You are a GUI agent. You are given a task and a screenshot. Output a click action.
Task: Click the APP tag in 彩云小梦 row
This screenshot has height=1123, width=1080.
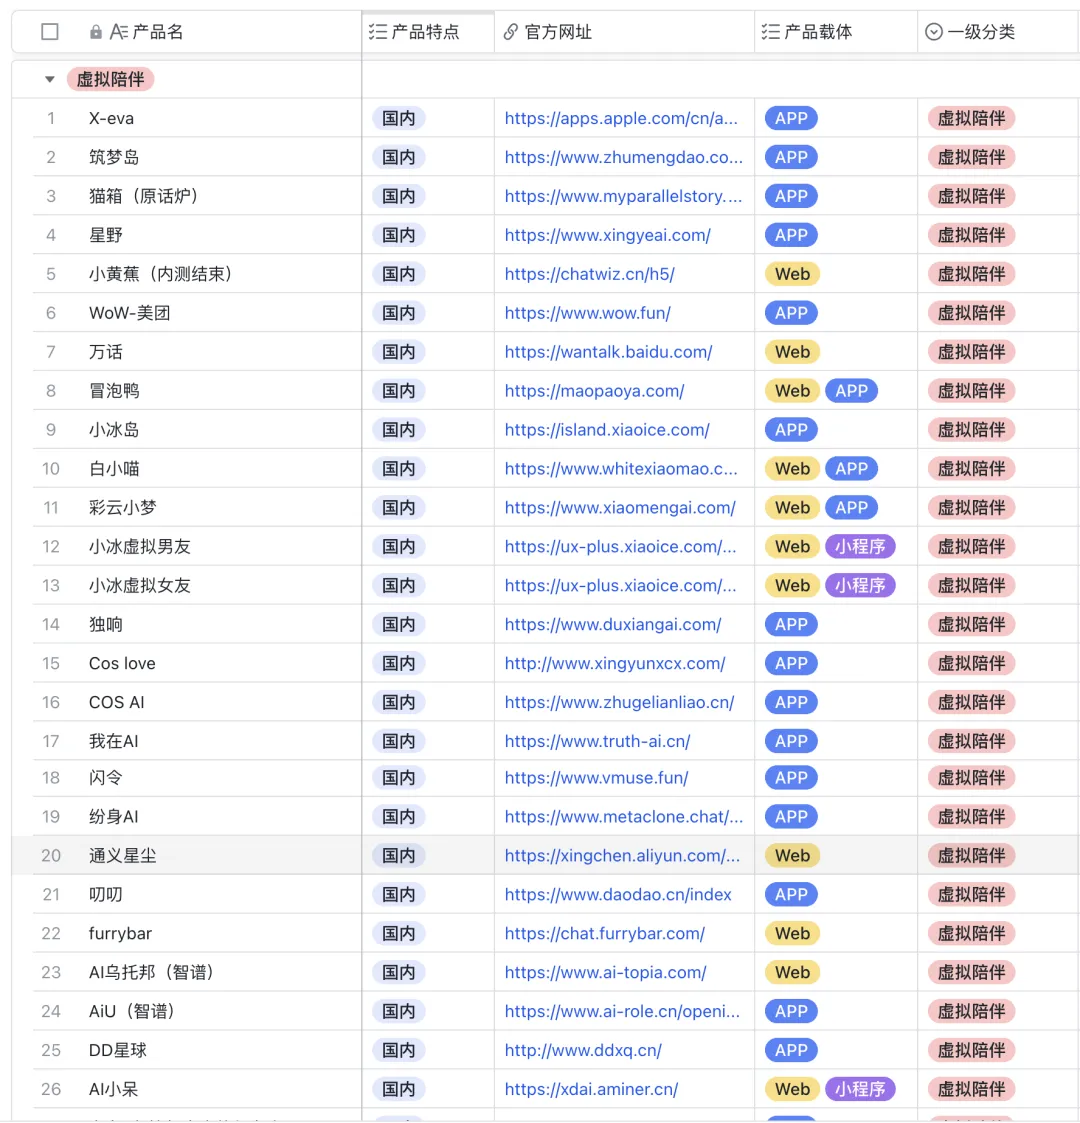coord(852,508)
